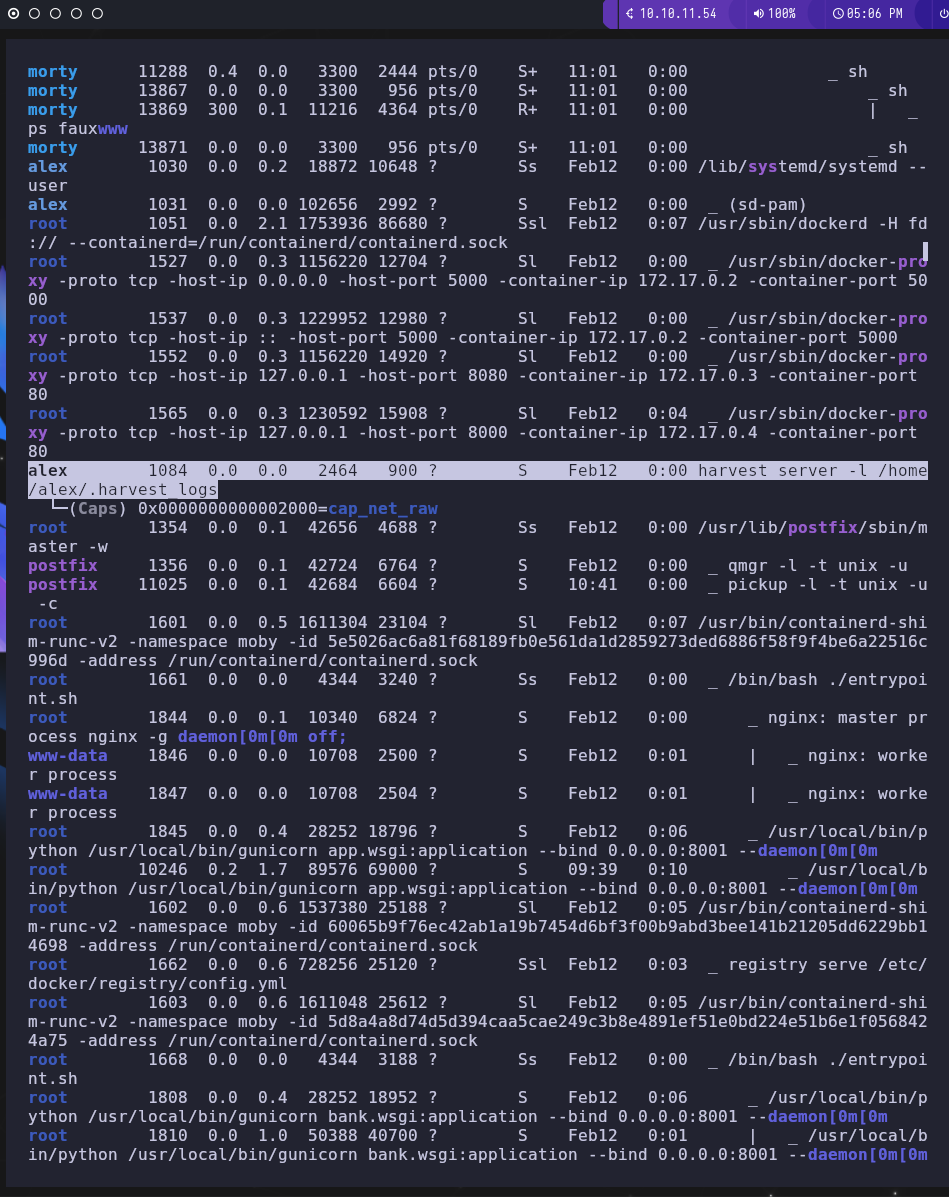Viewport: 949px width, 1197px height.
Task: Click PID 1527 docker-proxy row
Action: [168, 262]
